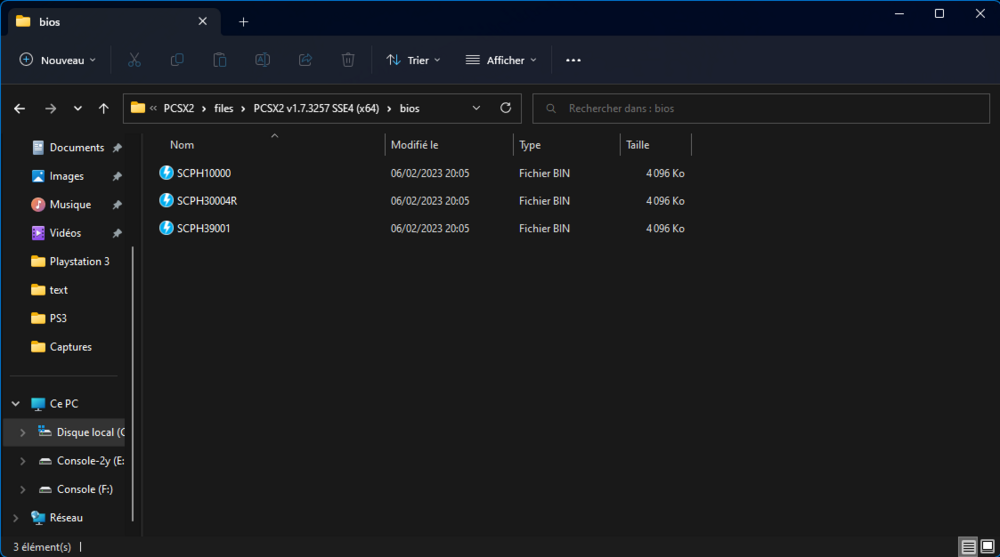1000x557 pixels.
Task: Click the Copy icon in toolbar
Action: pyautogui.click(x=177, y=60)
